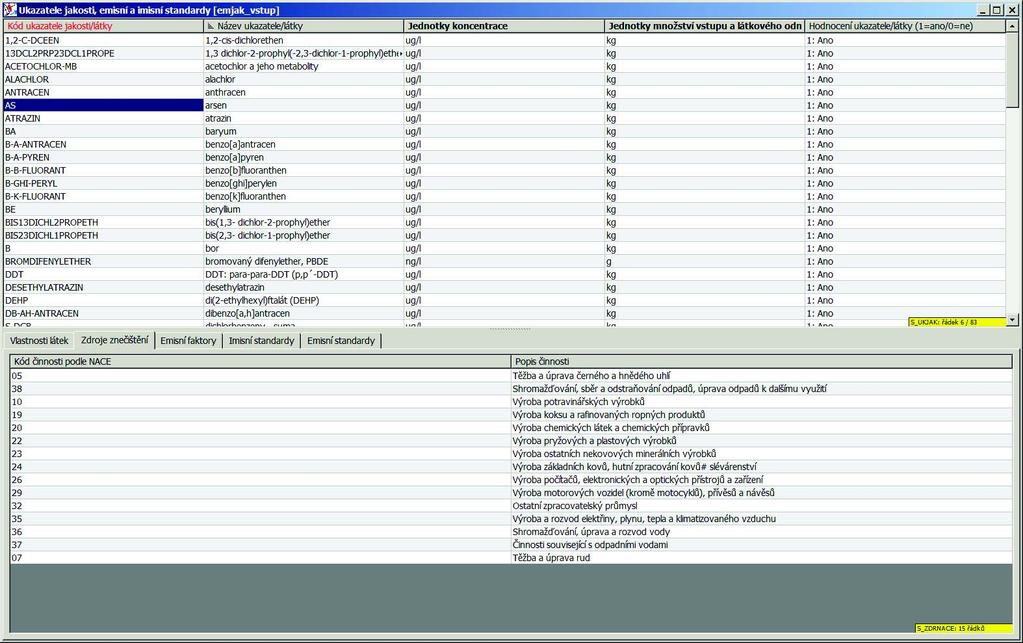
Task: Select the ALACHLOR code cell
Action: click(x=103, y=79)
